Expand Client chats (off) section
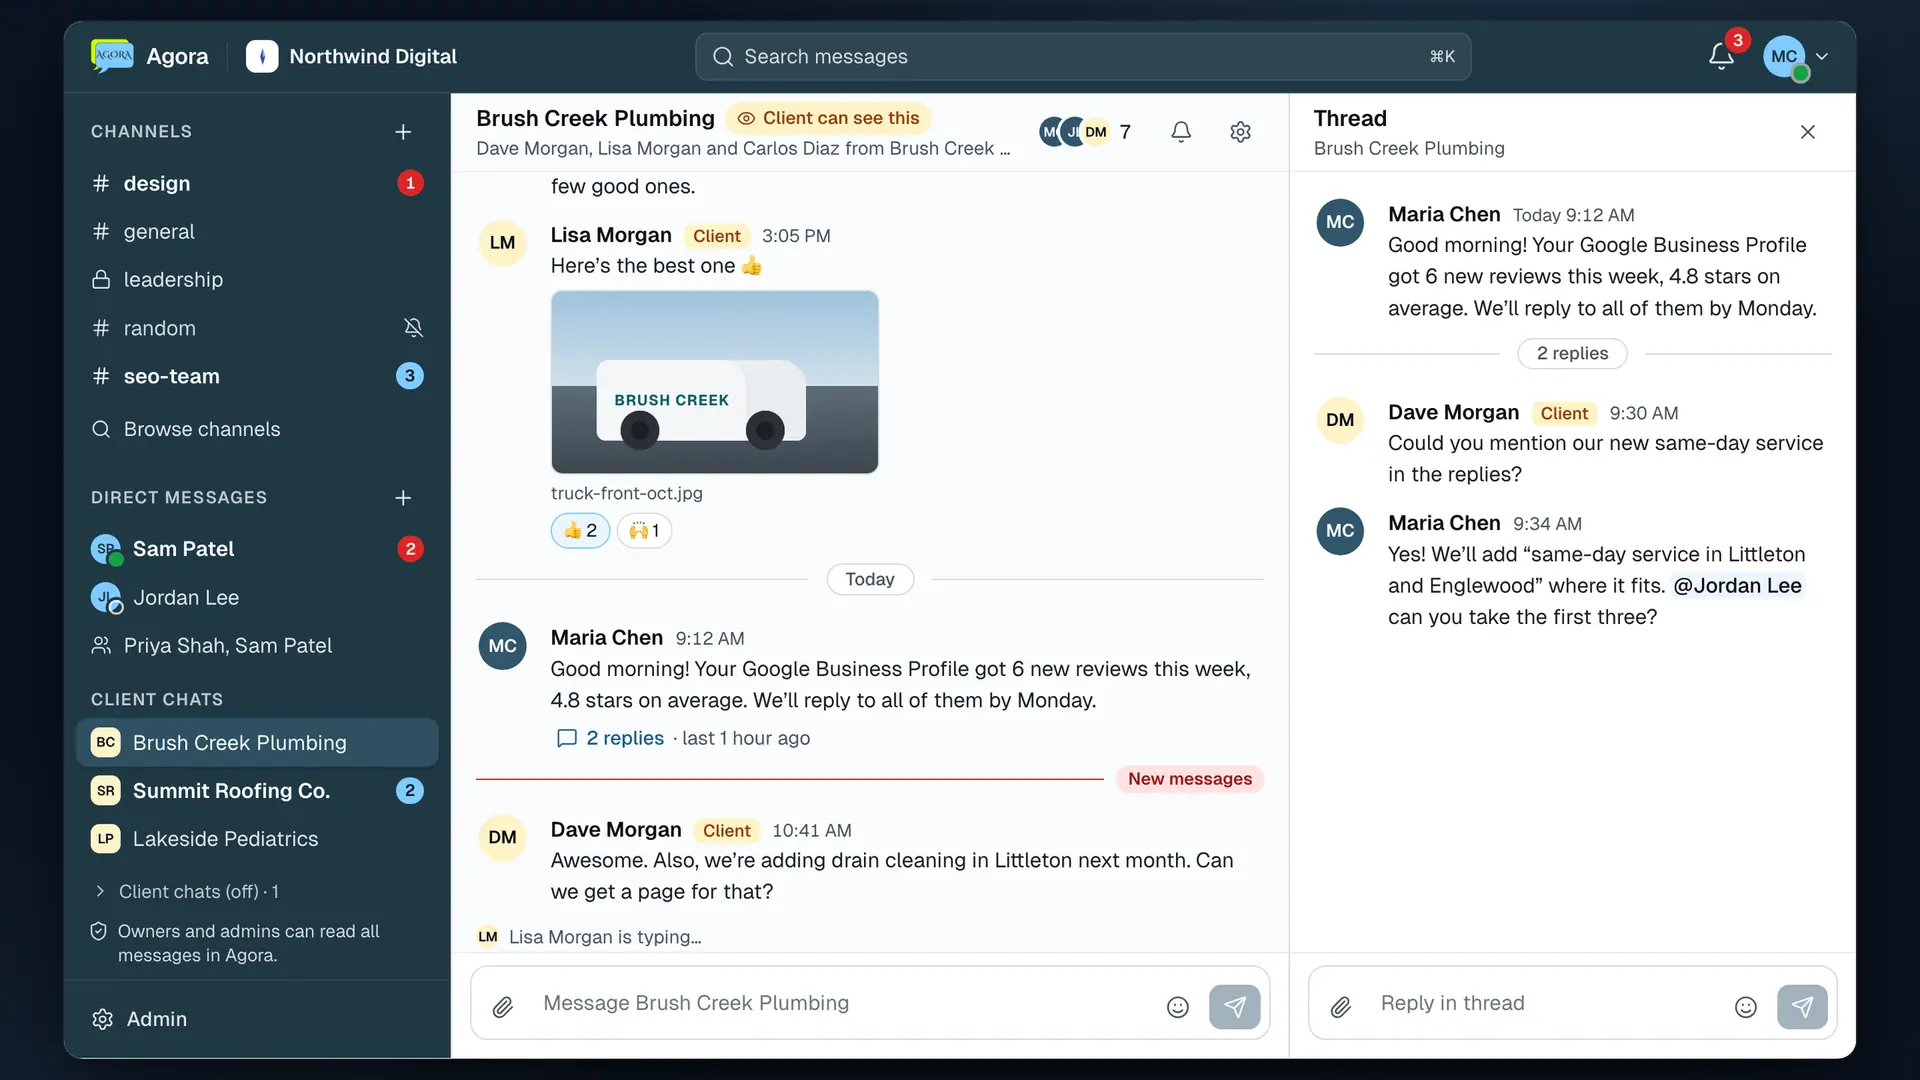 click(x=186, y=891)
